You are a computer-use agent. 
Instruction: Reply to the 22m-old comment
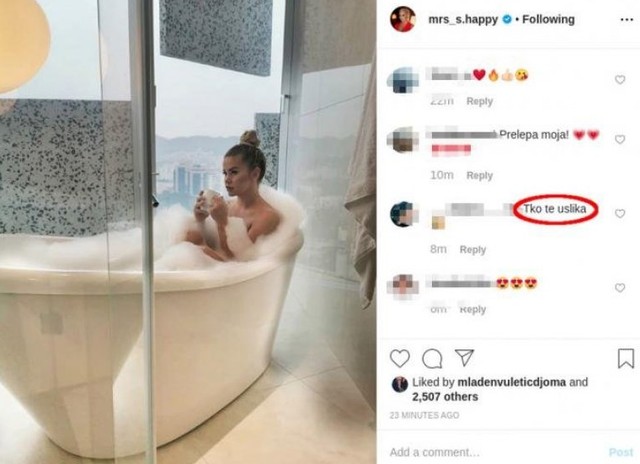pos(480,101)
